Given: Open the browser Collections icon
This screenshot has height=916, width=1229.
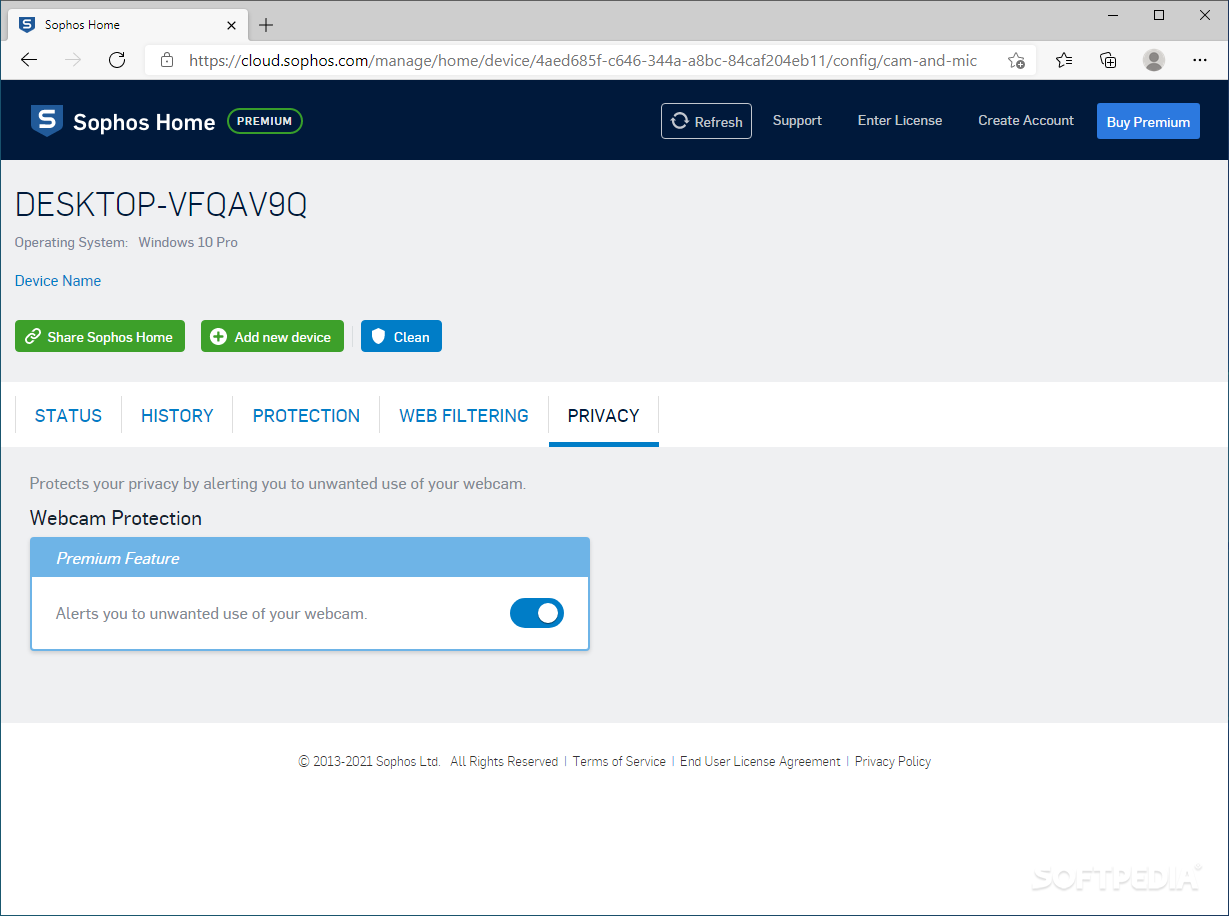Looking at the screenshot, I should pyautogui.click(x=1108, y=60).
